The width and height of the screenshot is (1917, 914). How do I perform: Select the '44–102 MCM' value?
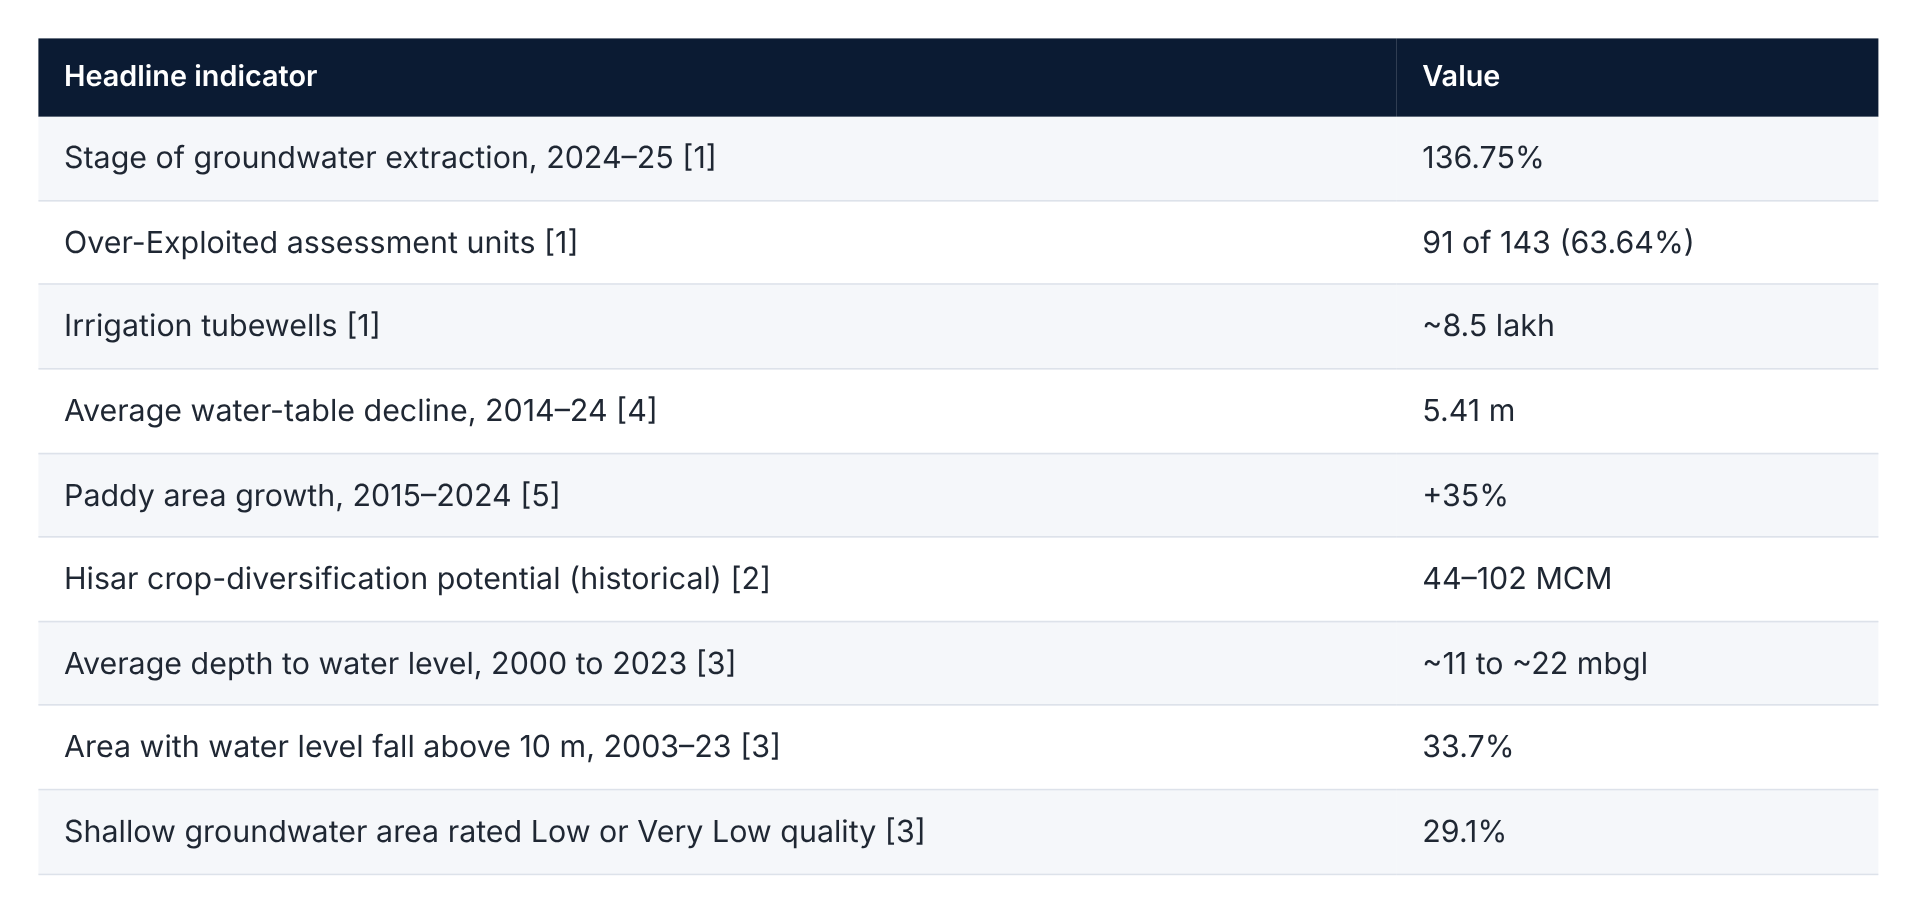[1517, 579]
